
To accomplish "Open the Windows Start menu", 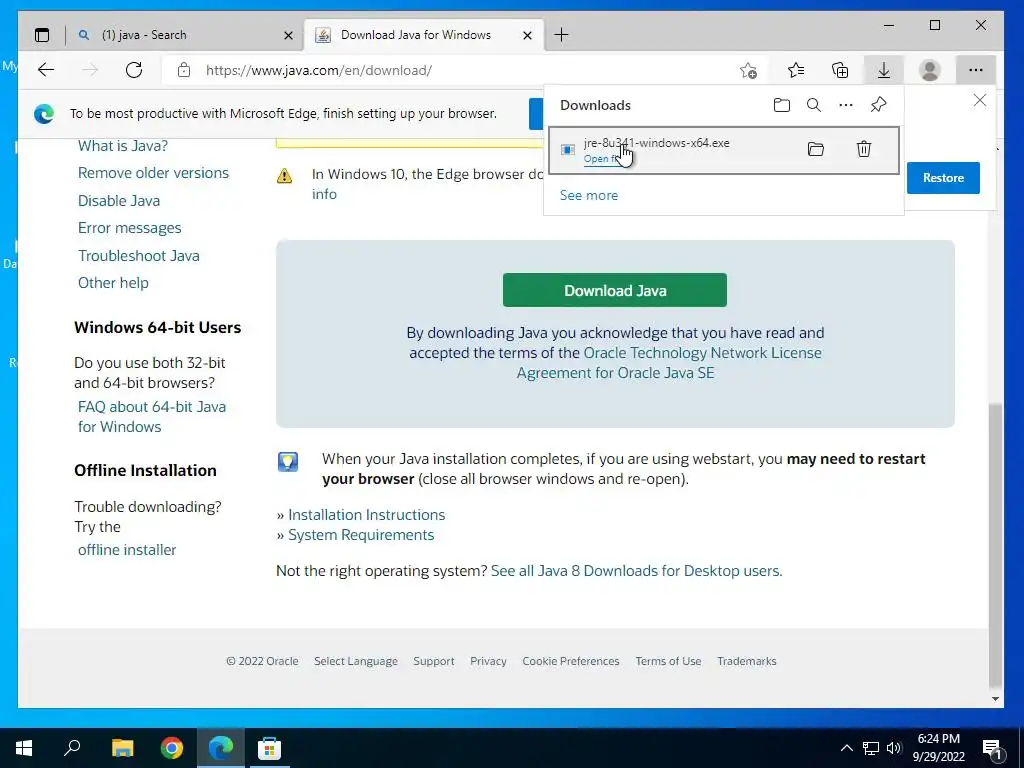I will 24,748.
